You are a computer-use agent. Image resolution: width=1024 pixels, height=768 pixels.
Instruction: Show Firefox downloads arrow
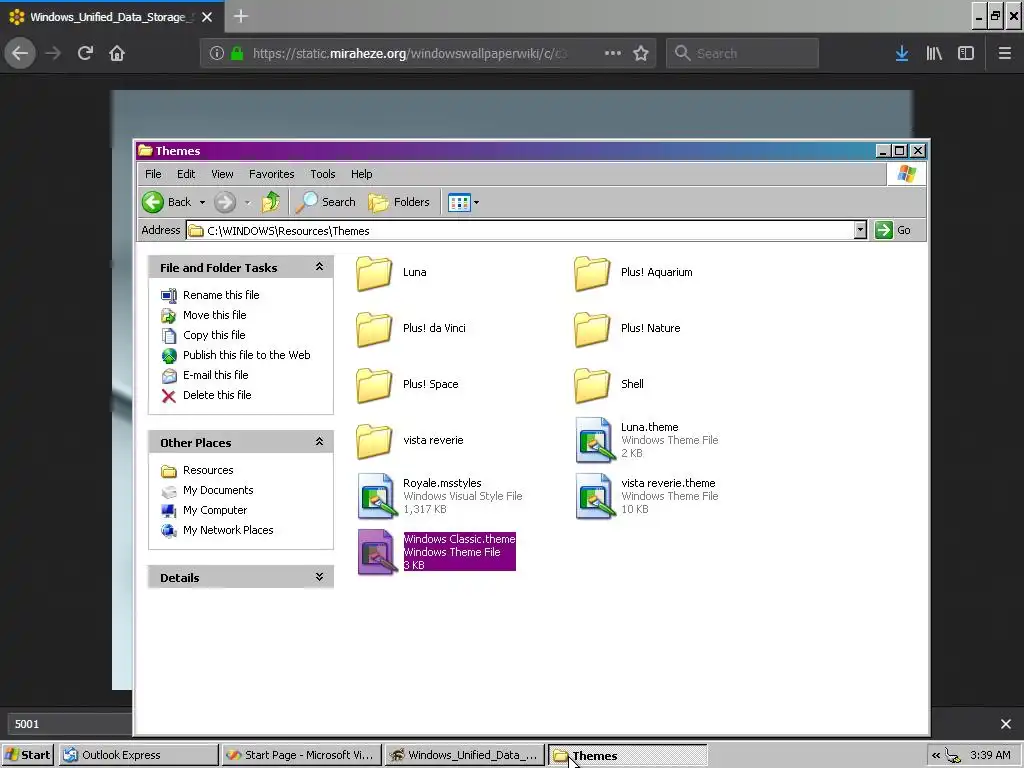click(x=902, y=53)
